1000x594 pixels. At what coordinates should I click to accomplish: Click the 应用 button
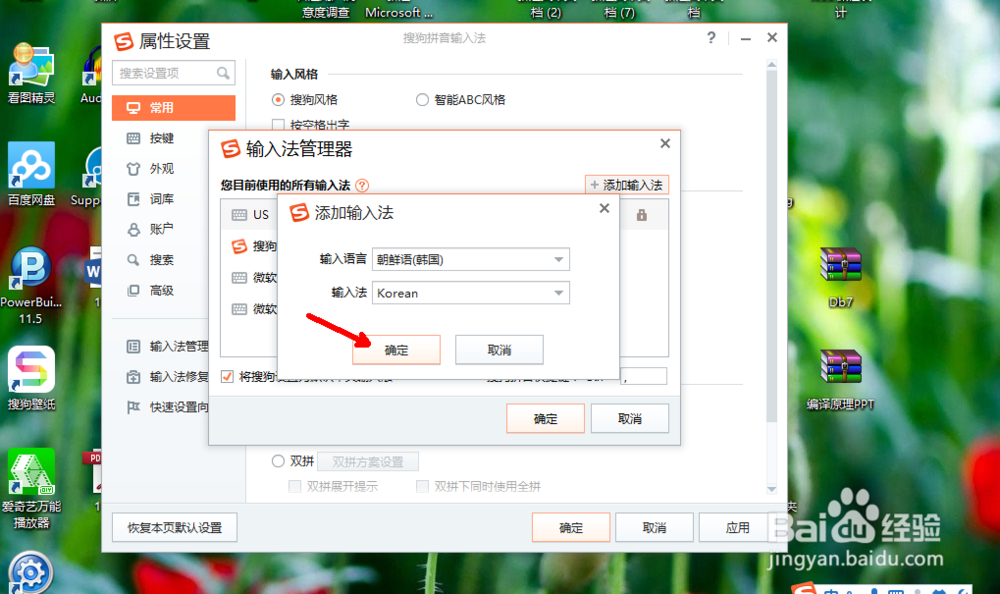click(x=737, y=527)
